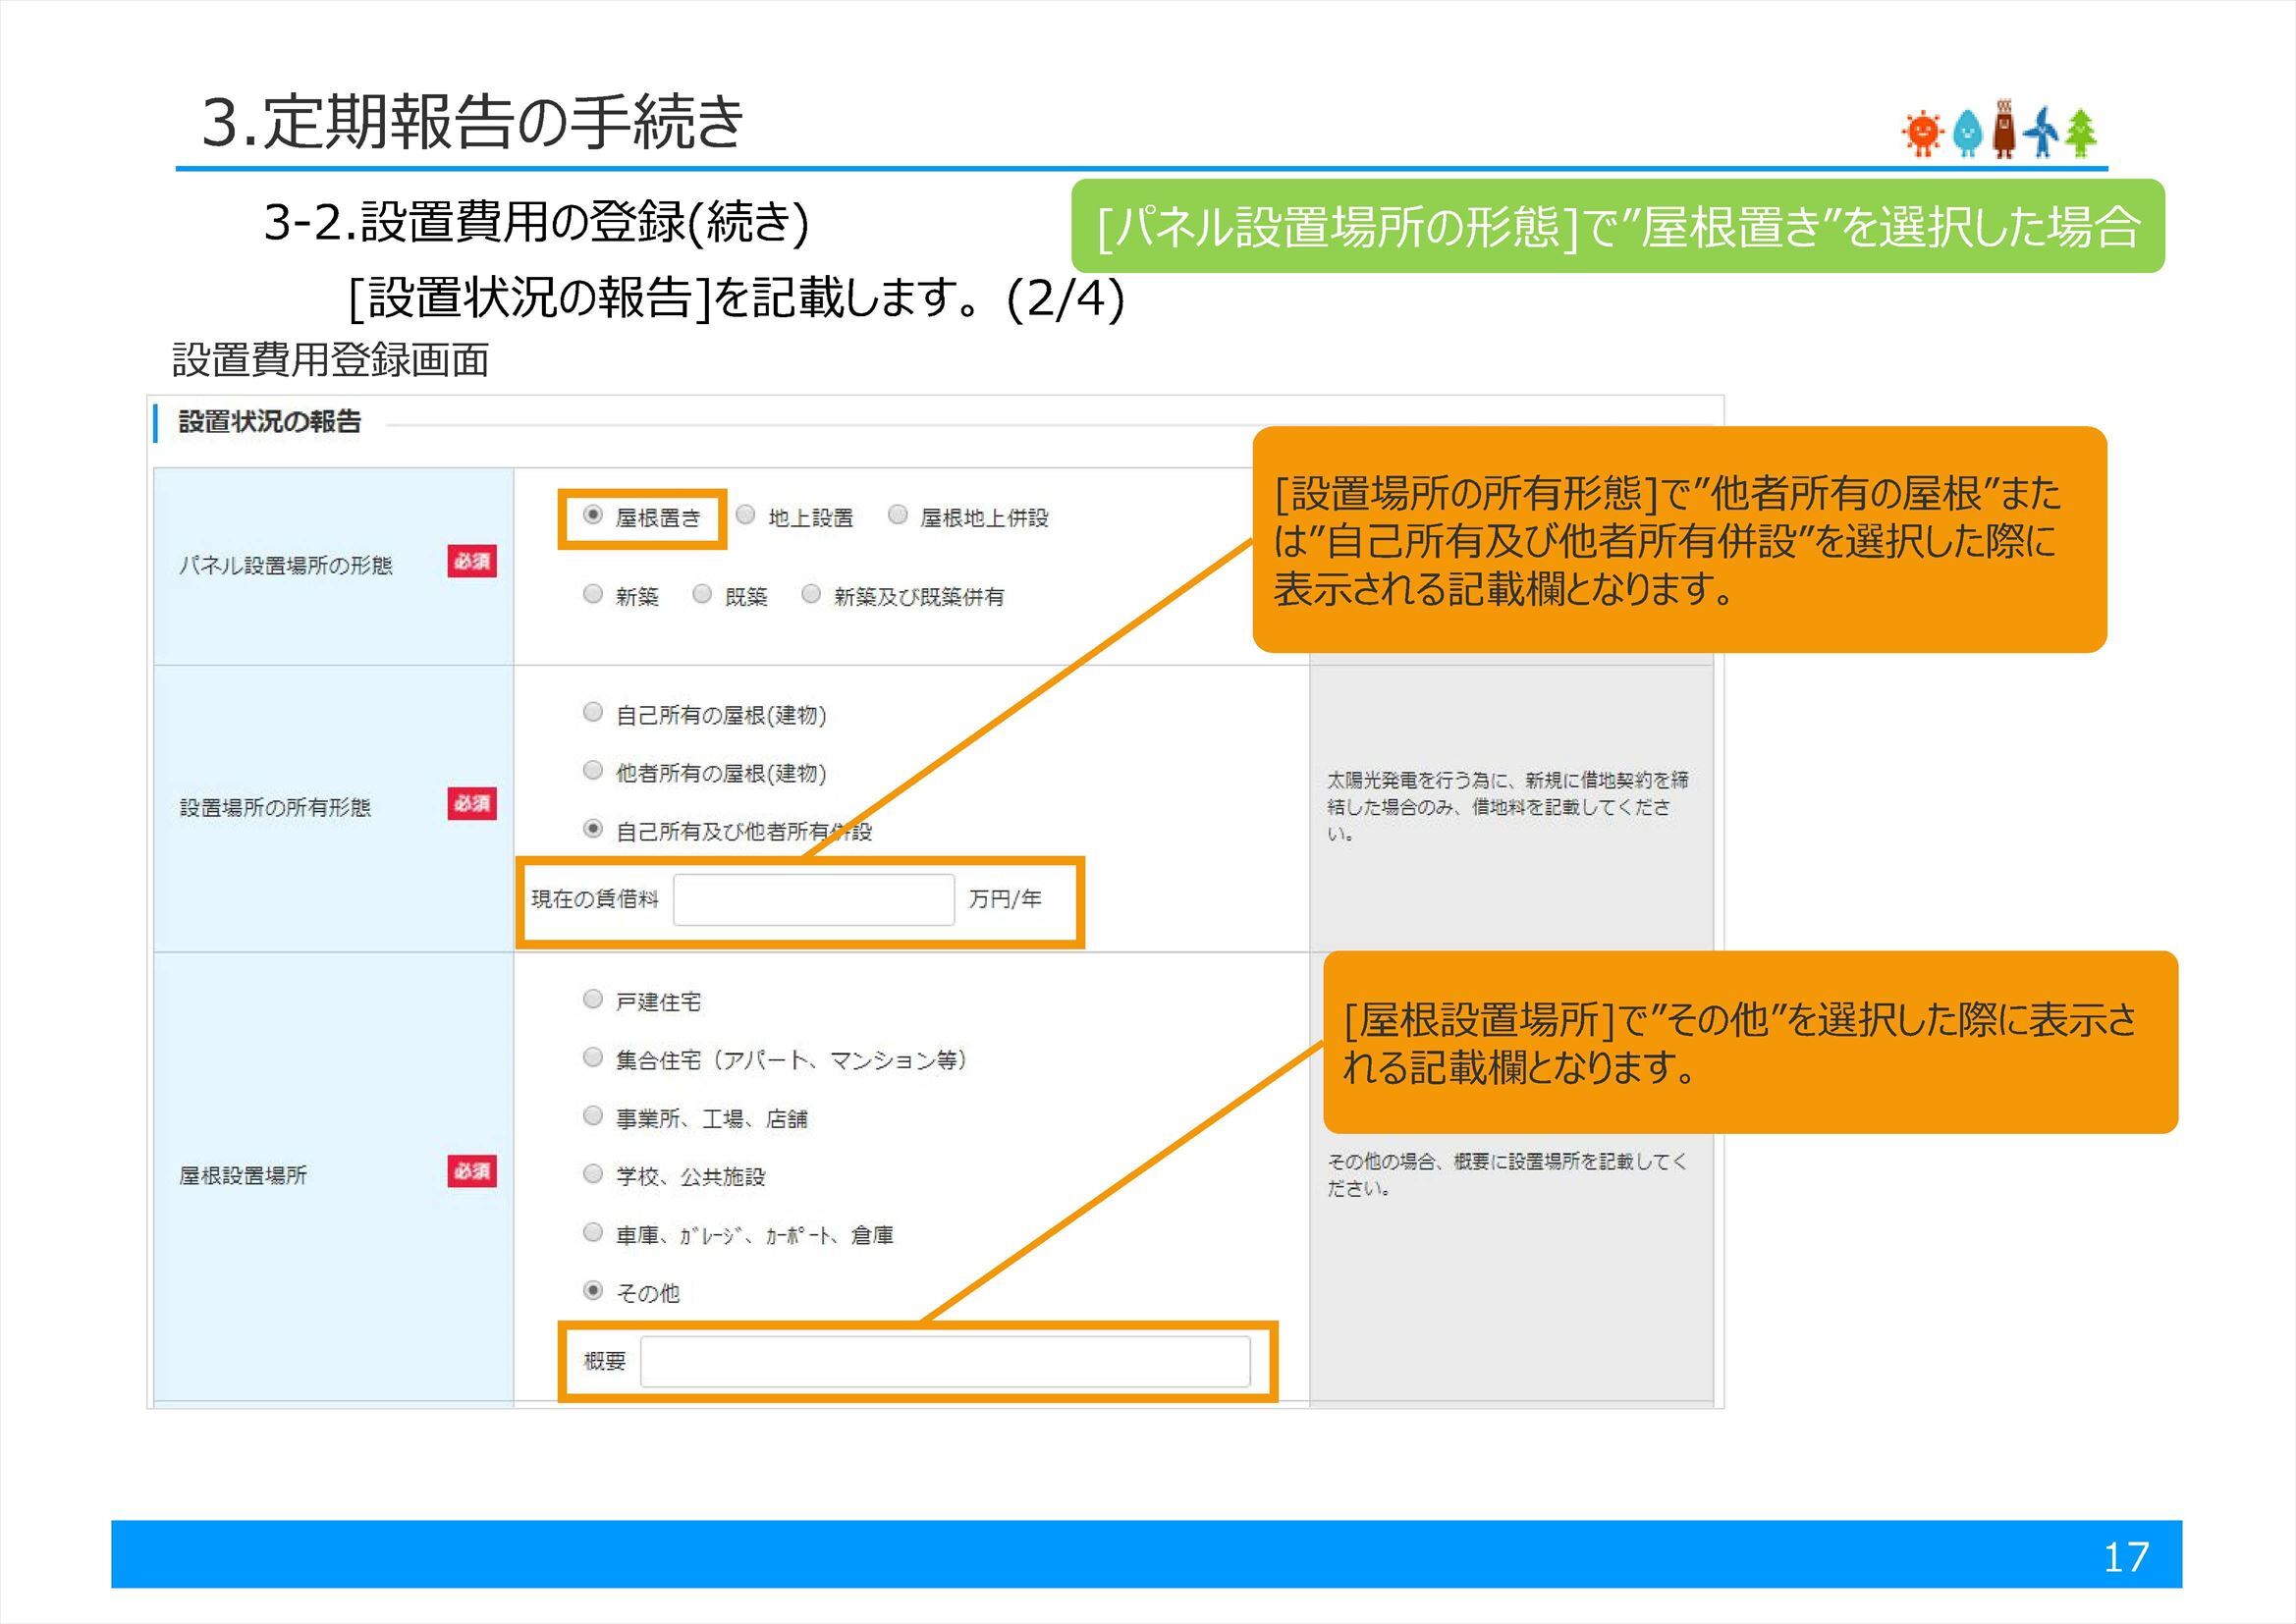Click the brown character mascot icon
The width and height of the screenshot is (2296, 1624).
point(2004,130)
